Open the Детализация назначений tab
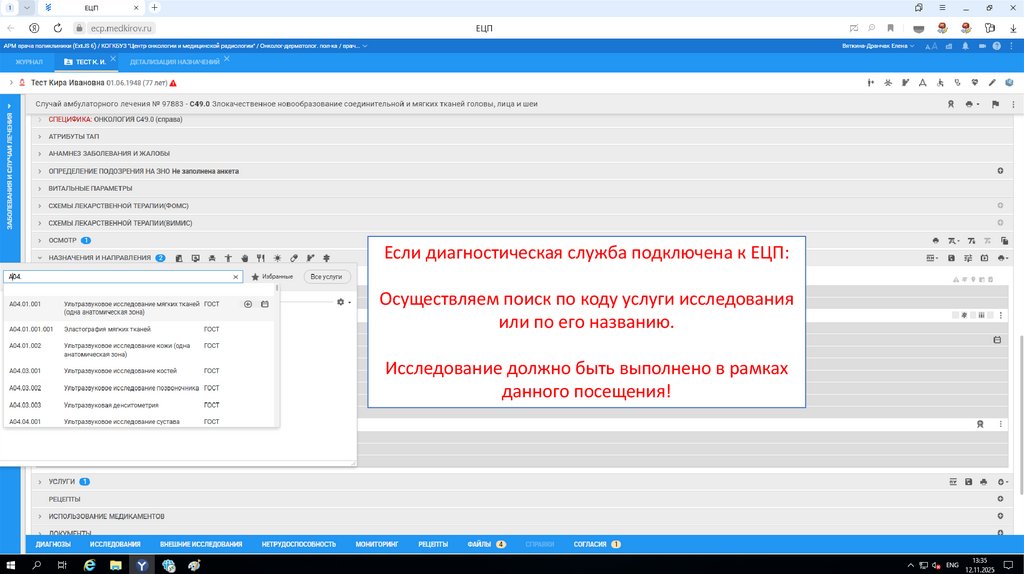Screen dimensions: 1024x574 point(174,62)
